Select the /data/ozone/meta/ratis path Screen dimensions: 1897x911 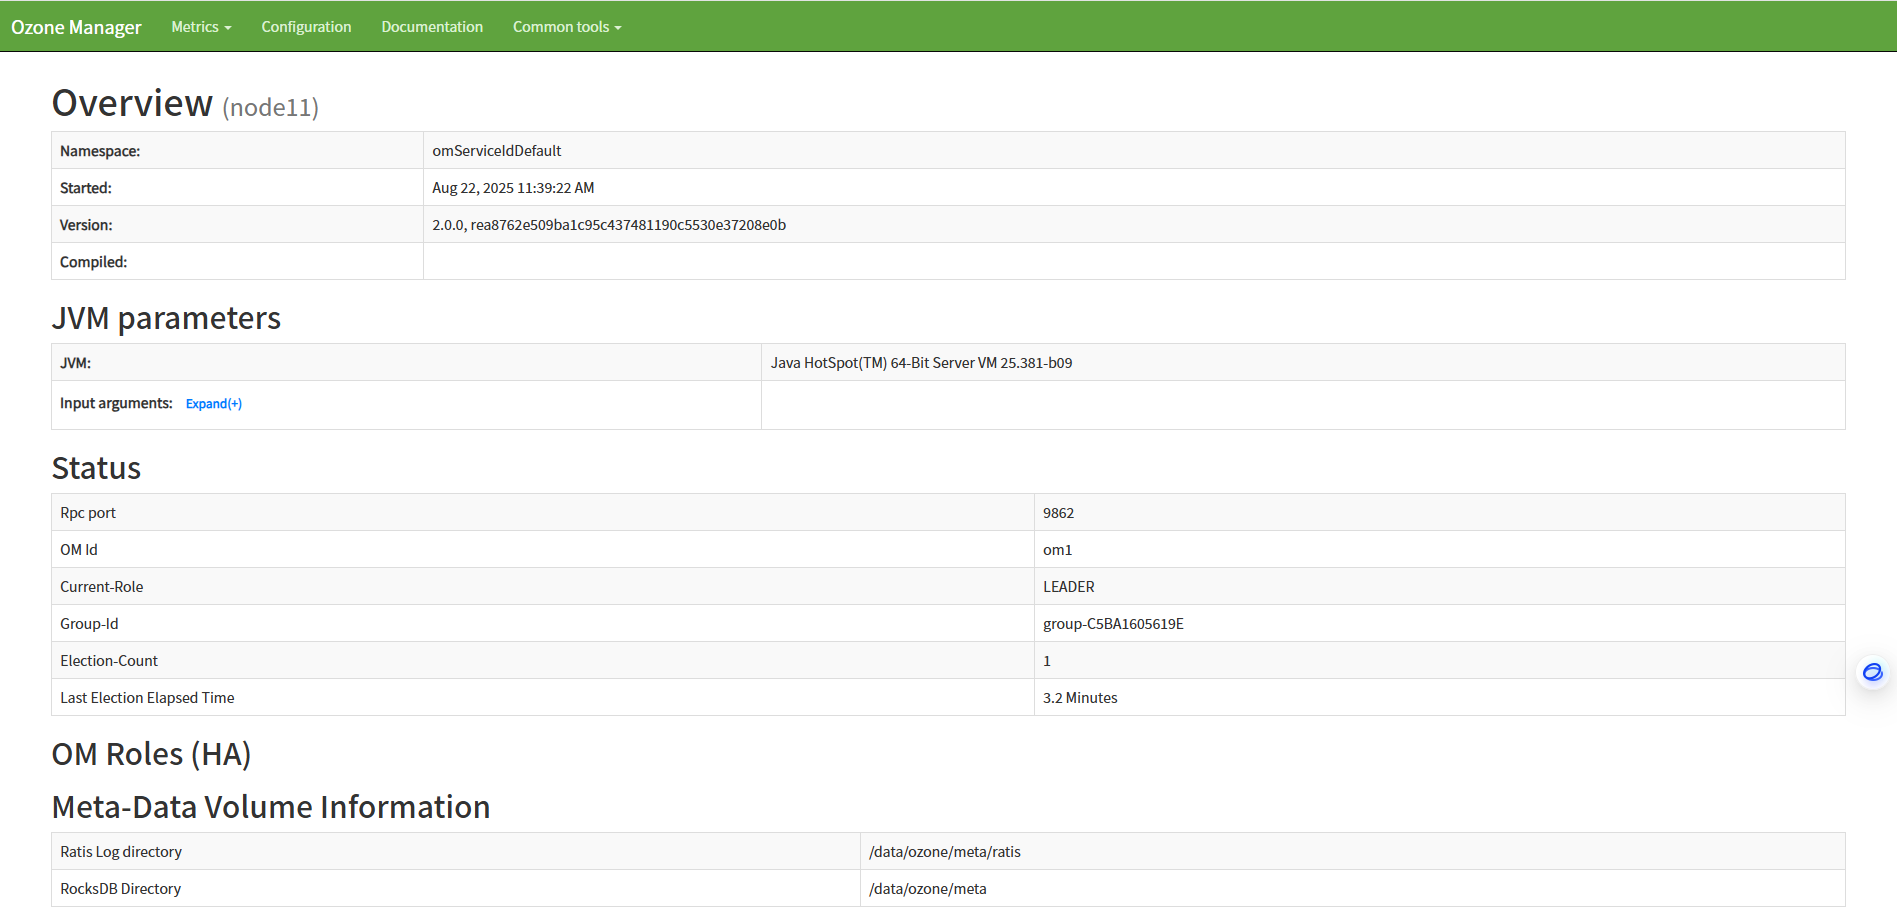click(945, 852)
